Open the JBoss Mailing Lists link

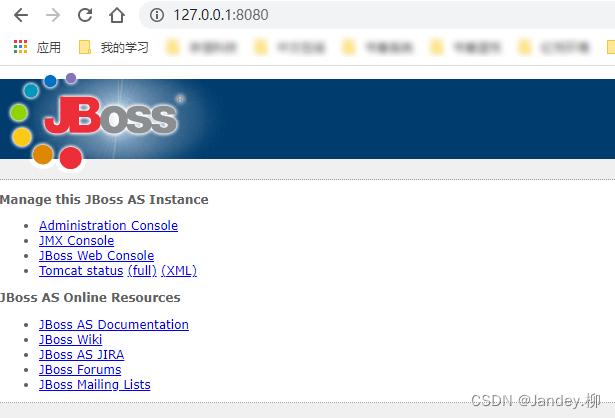click(95, 385)
